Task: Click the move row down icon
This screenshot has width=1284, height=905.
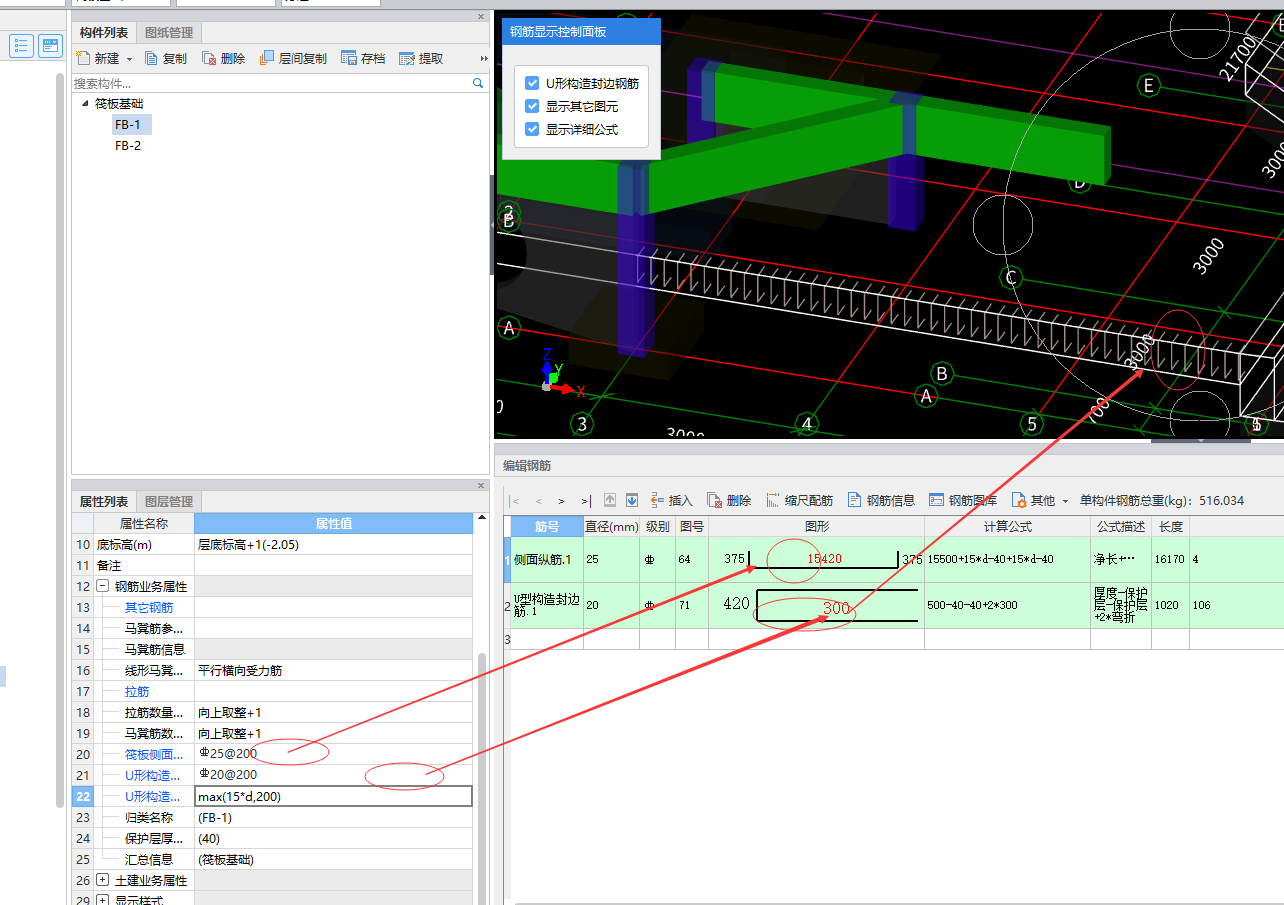Action: pyautogui.click(x=632, y=500)
